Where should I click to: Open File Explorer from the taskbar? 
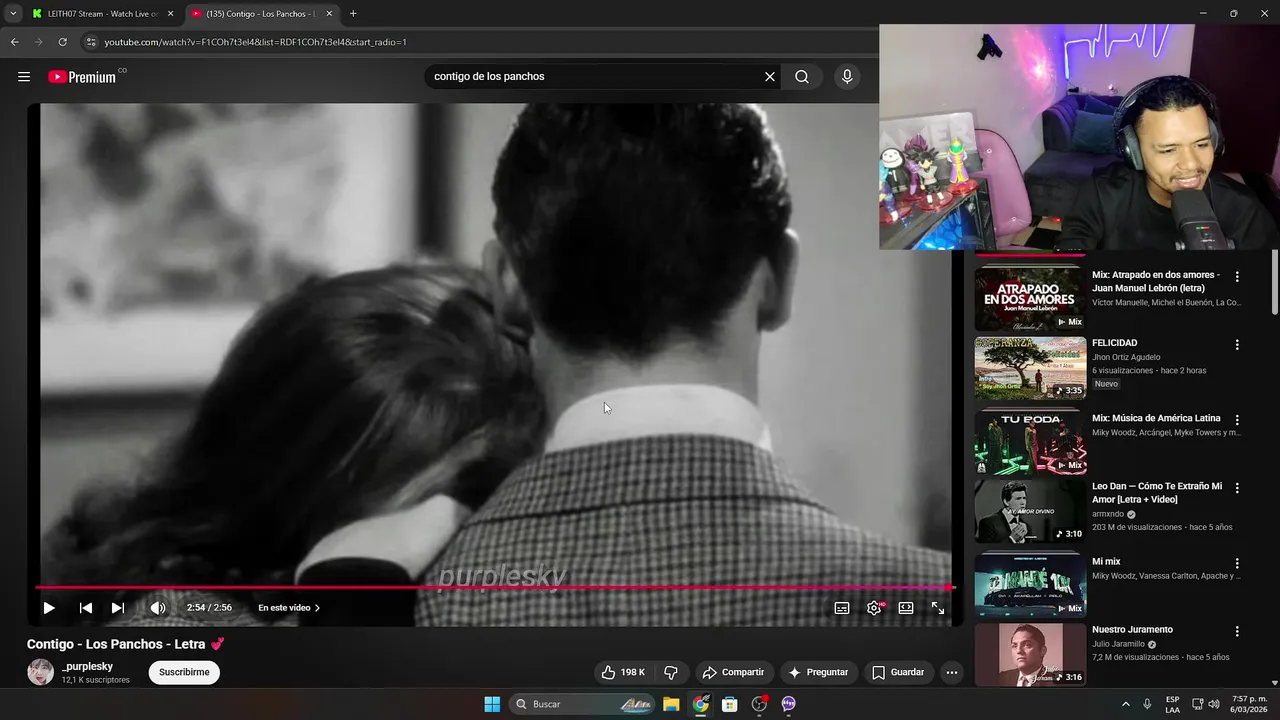coord(671,704)
